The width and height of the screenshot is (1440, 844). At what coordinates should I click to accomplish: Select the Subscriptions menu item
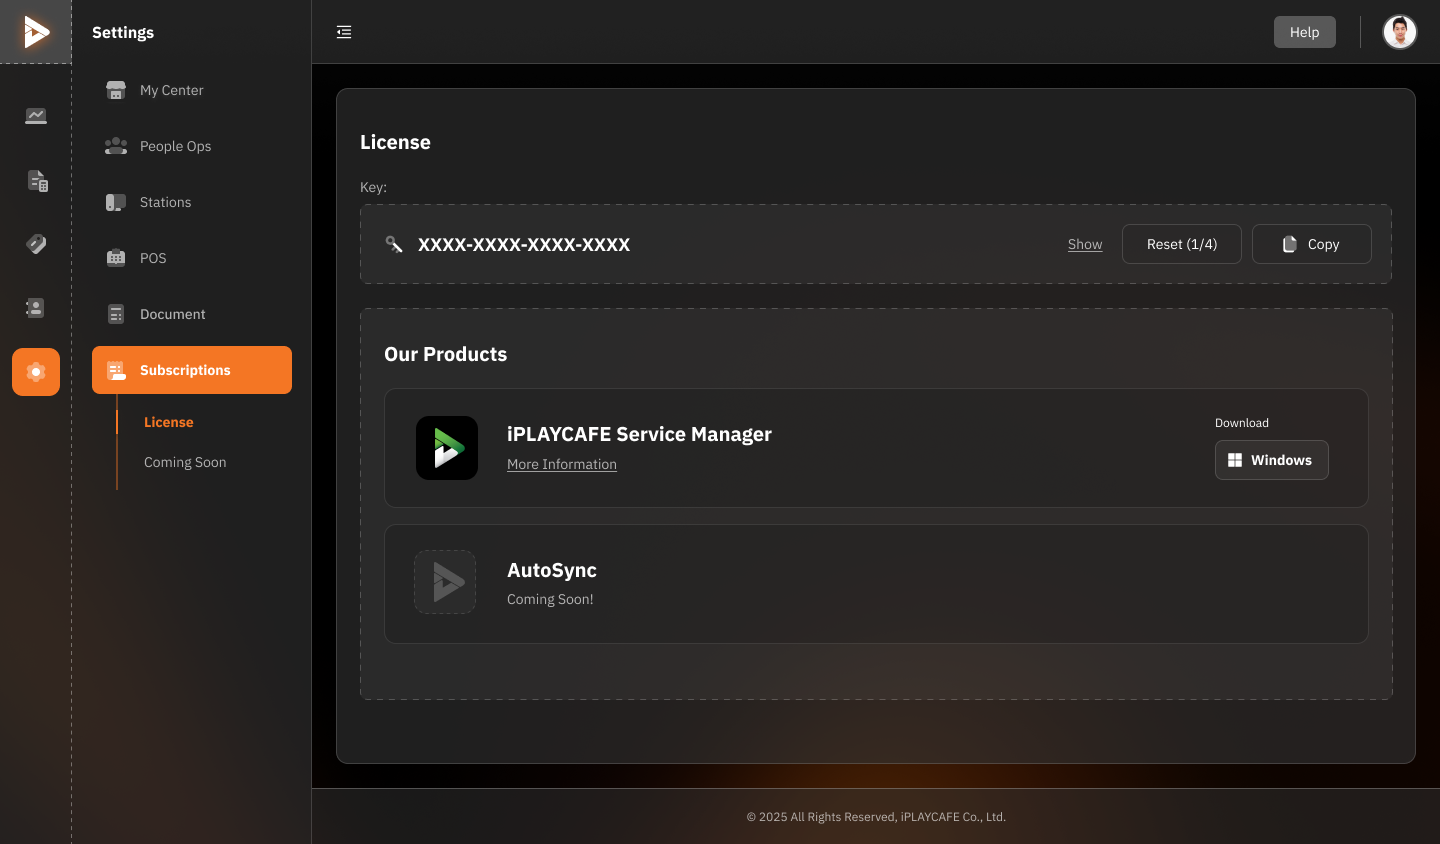[x=192, y=370]
